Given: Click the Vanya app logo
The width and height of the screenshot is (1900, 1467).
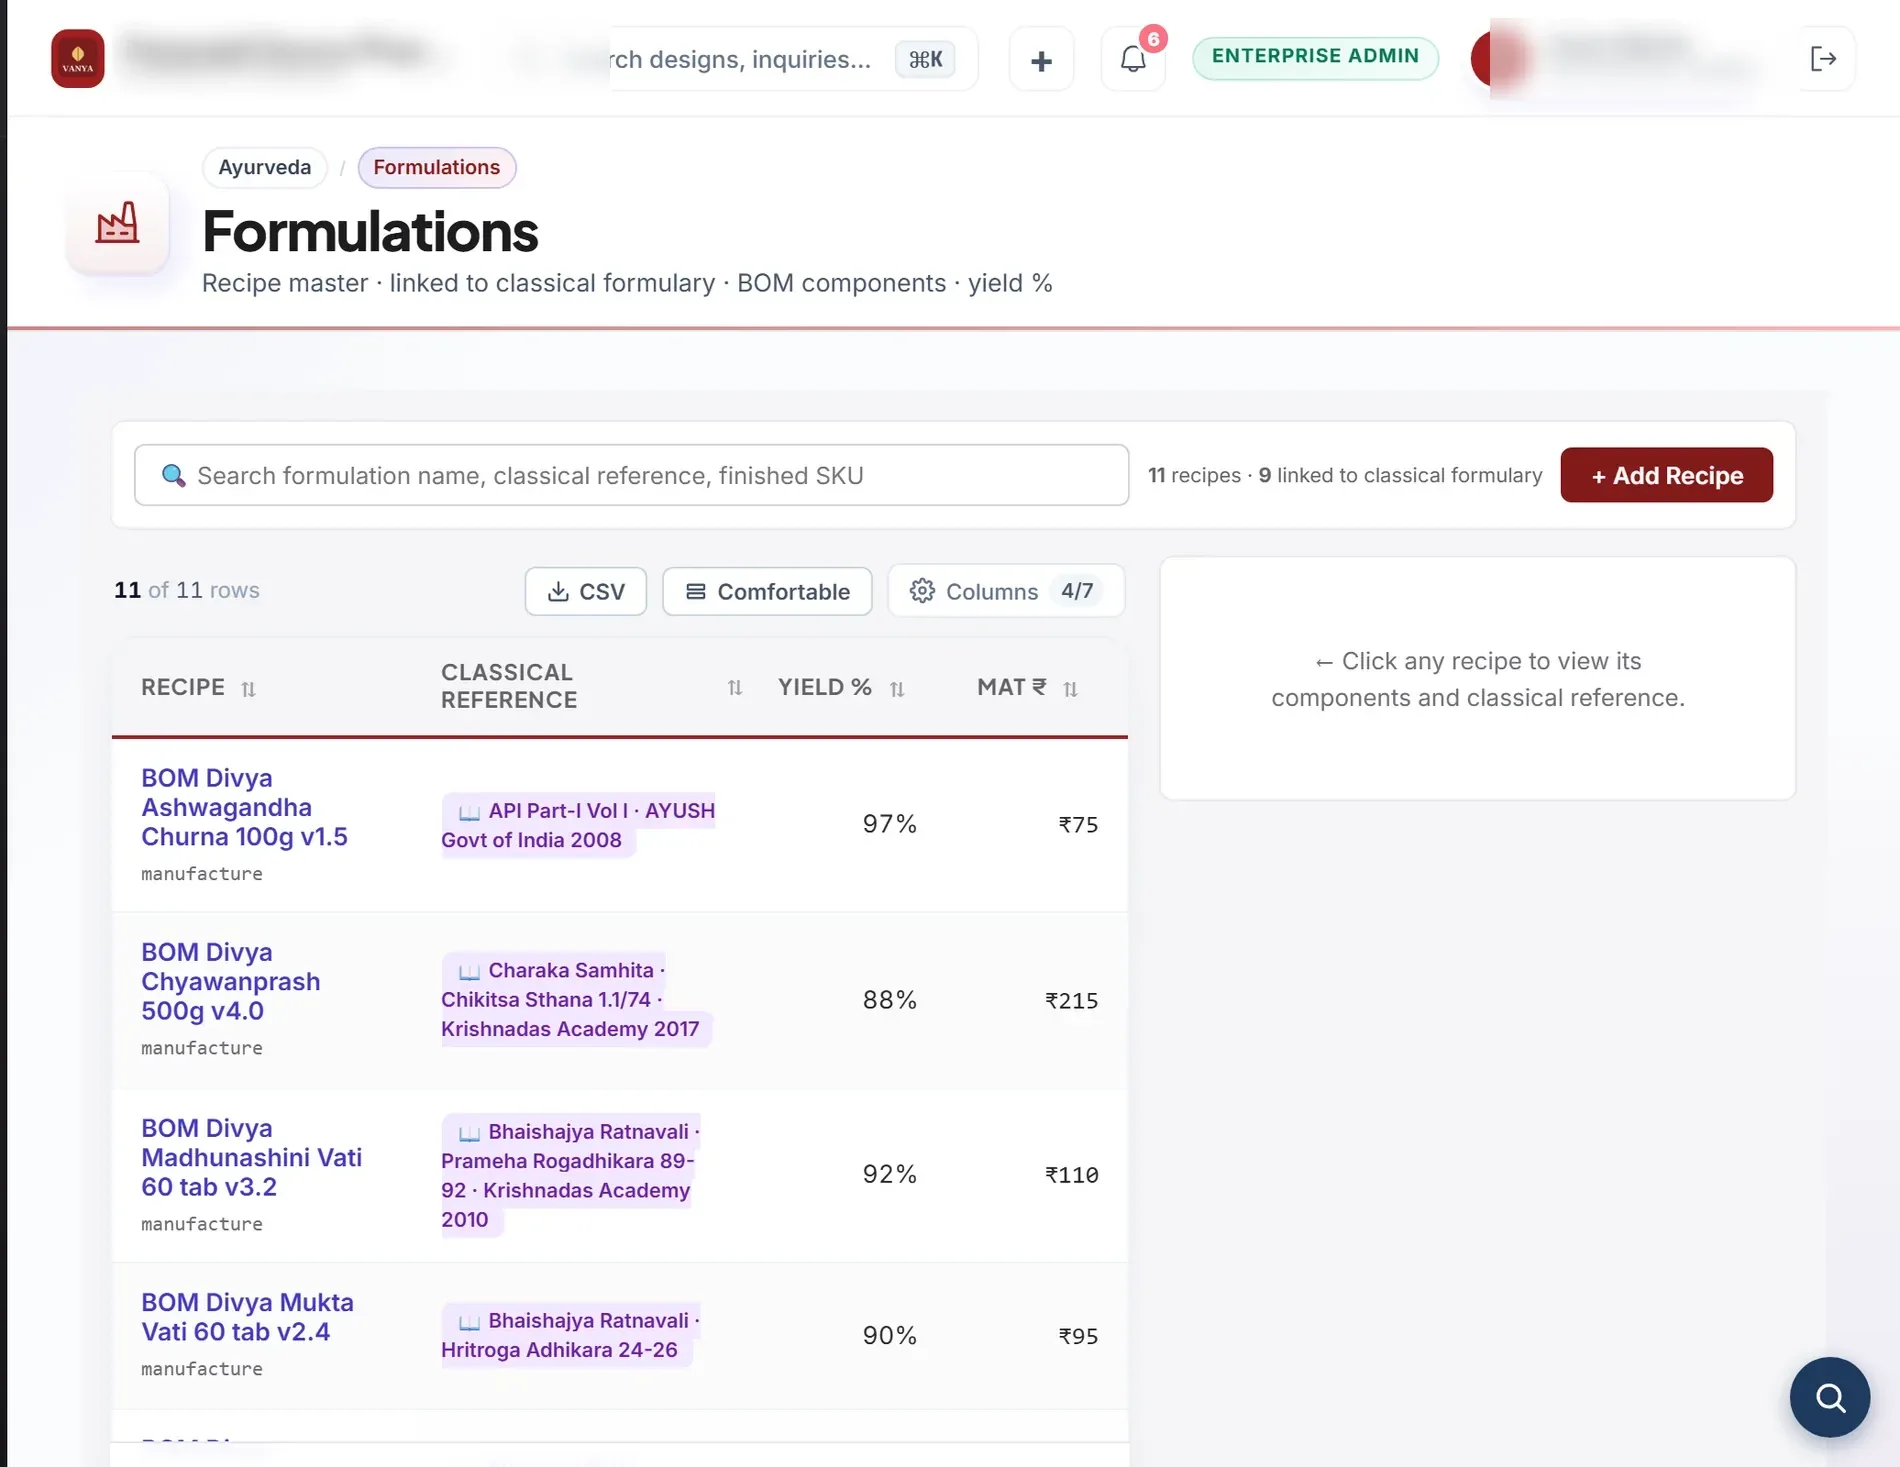Looking at the screenshot, I should tap(78, 58).
